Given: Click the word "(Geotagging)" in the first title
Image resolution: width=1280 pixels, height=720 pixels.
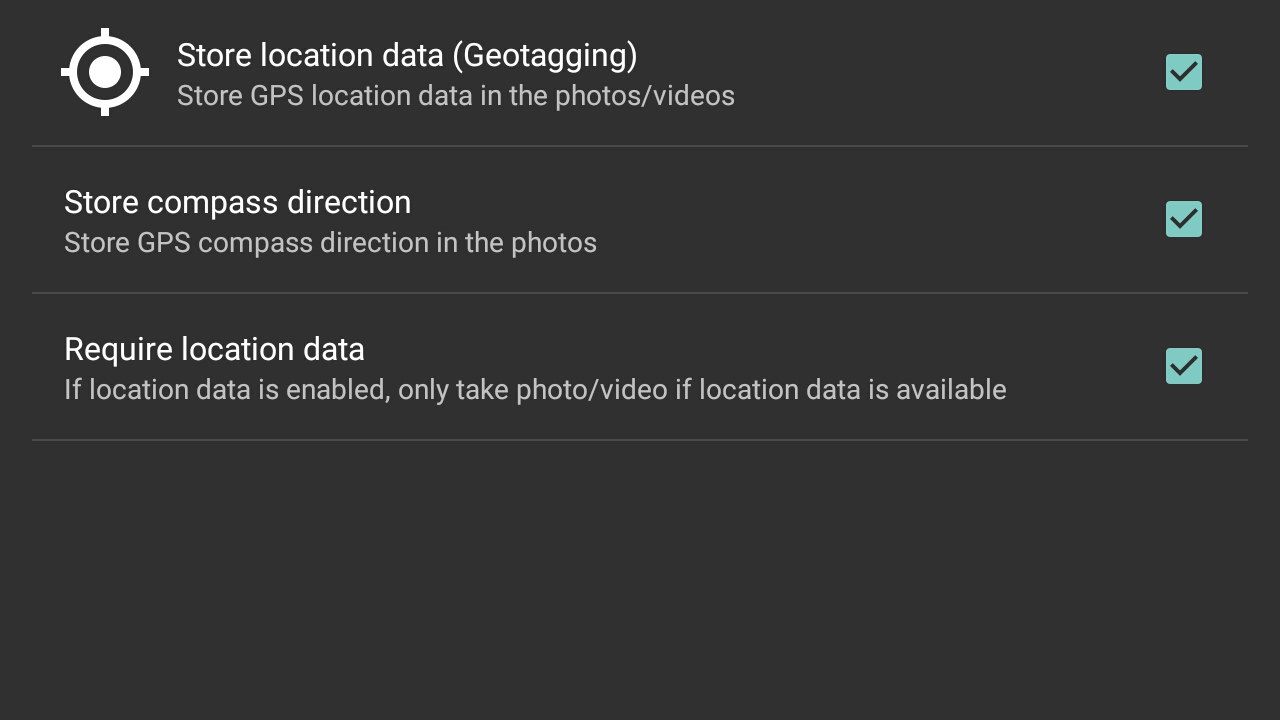Looking at the screenshot, I should [x=544, y=55].
